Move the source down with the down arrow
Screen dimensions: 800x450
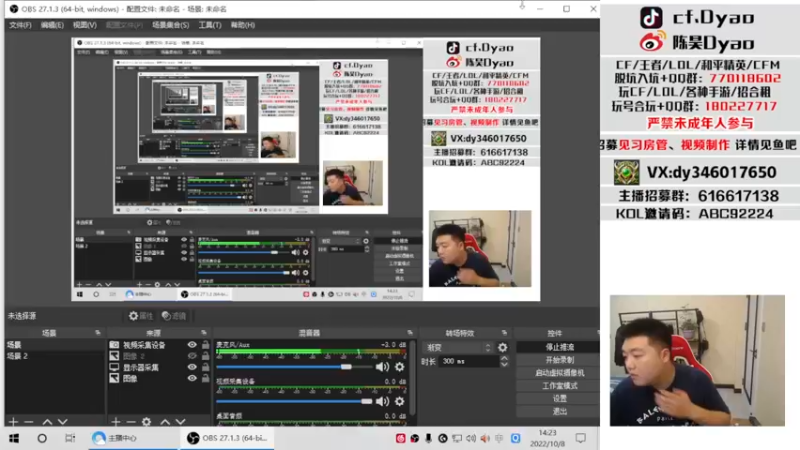tap(181, 422)
